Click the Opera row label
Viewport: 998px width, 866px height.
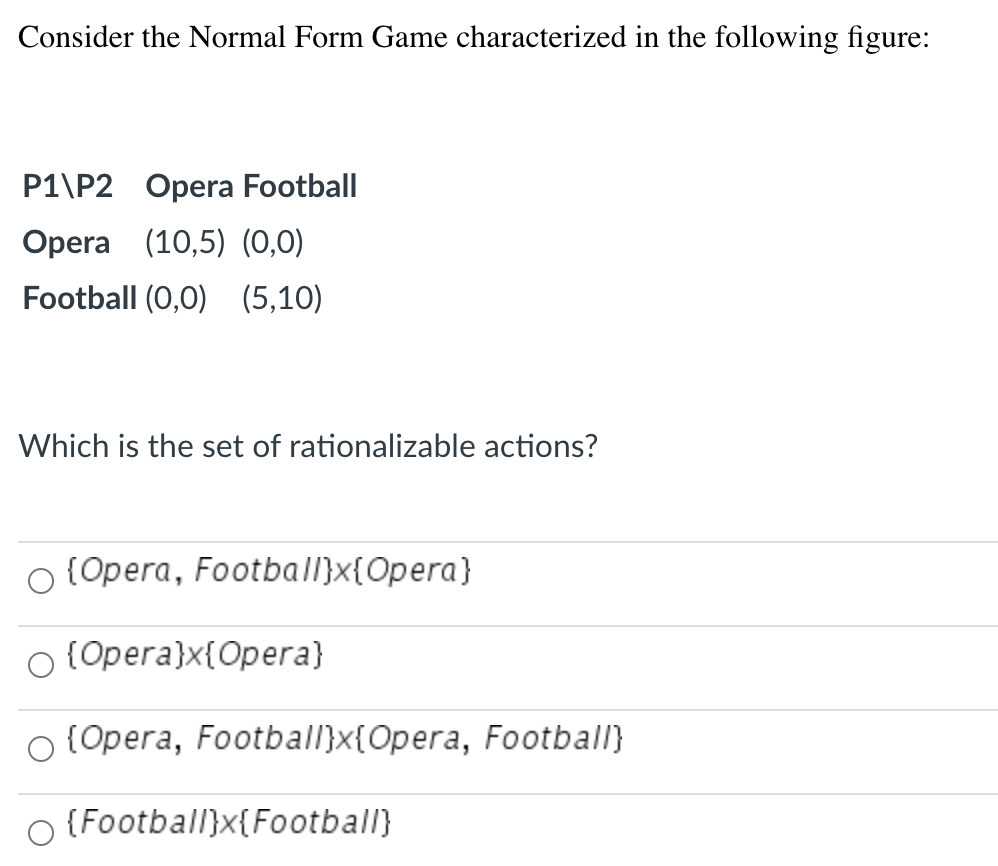[x=65, y=242]
